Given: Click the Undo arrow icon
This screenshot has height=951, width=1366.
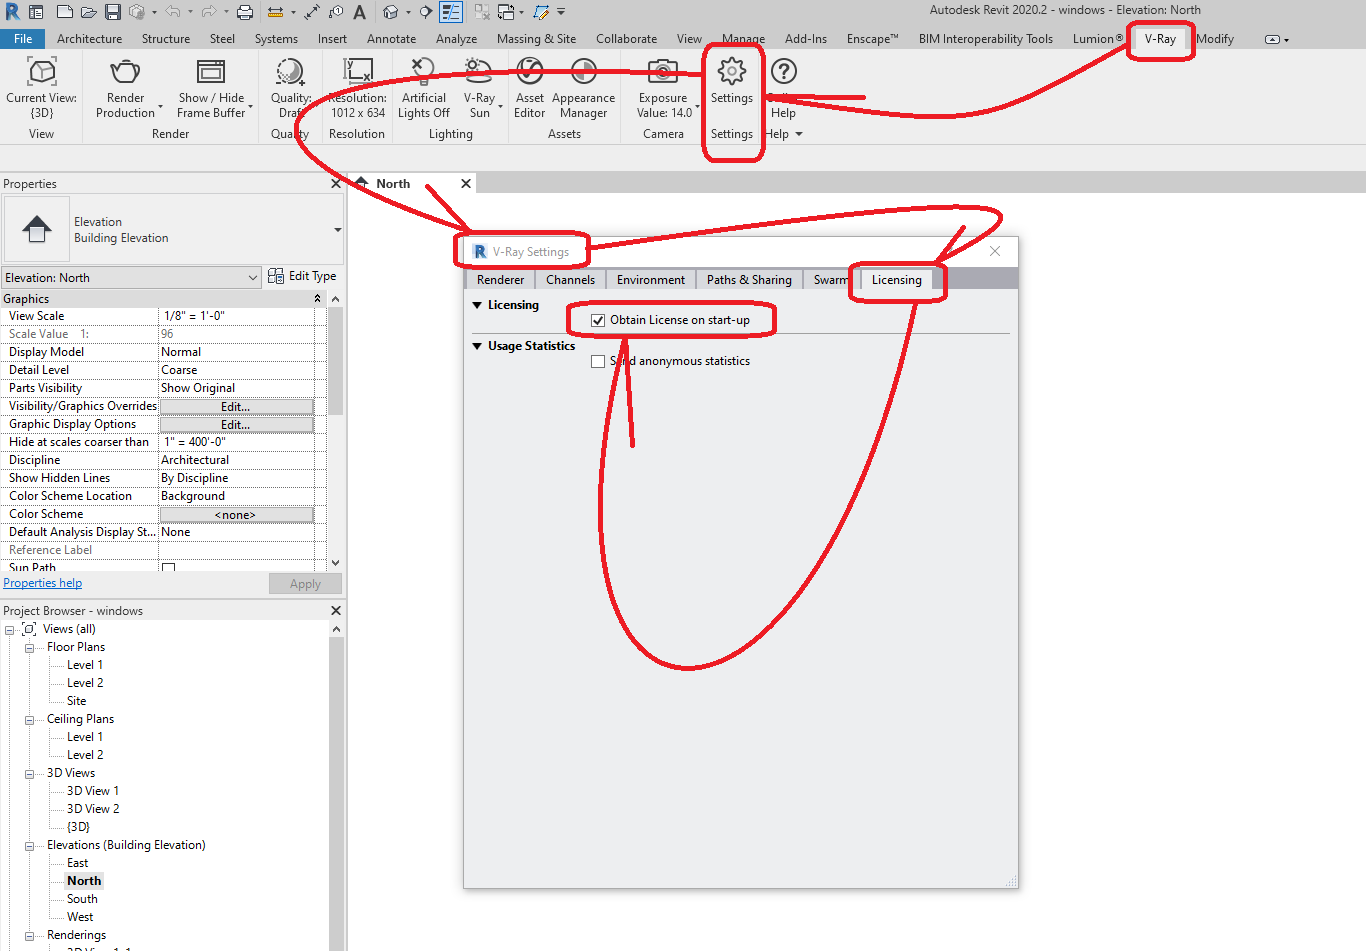Looking at the screenshot, I should pos(173,12).
